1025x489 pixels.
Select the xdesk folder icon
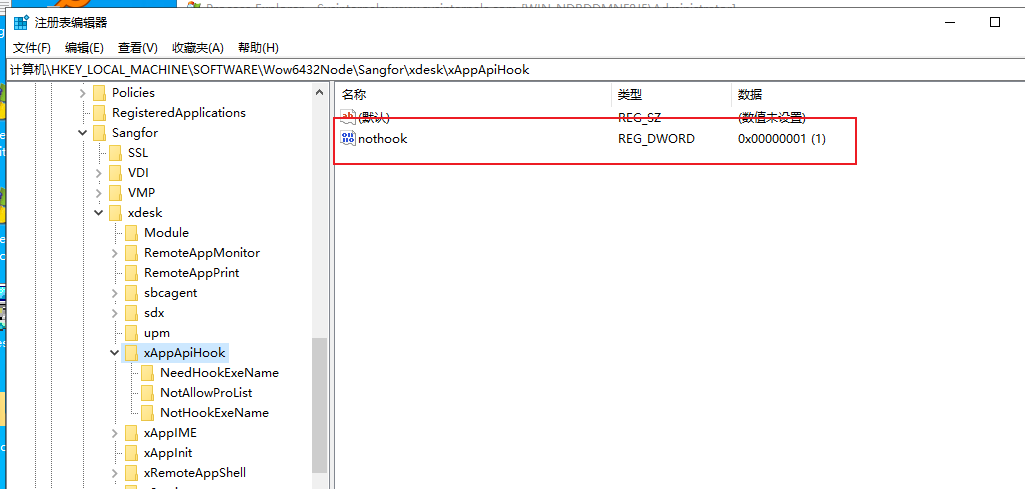pyautogui.click(x=115, y=212)
